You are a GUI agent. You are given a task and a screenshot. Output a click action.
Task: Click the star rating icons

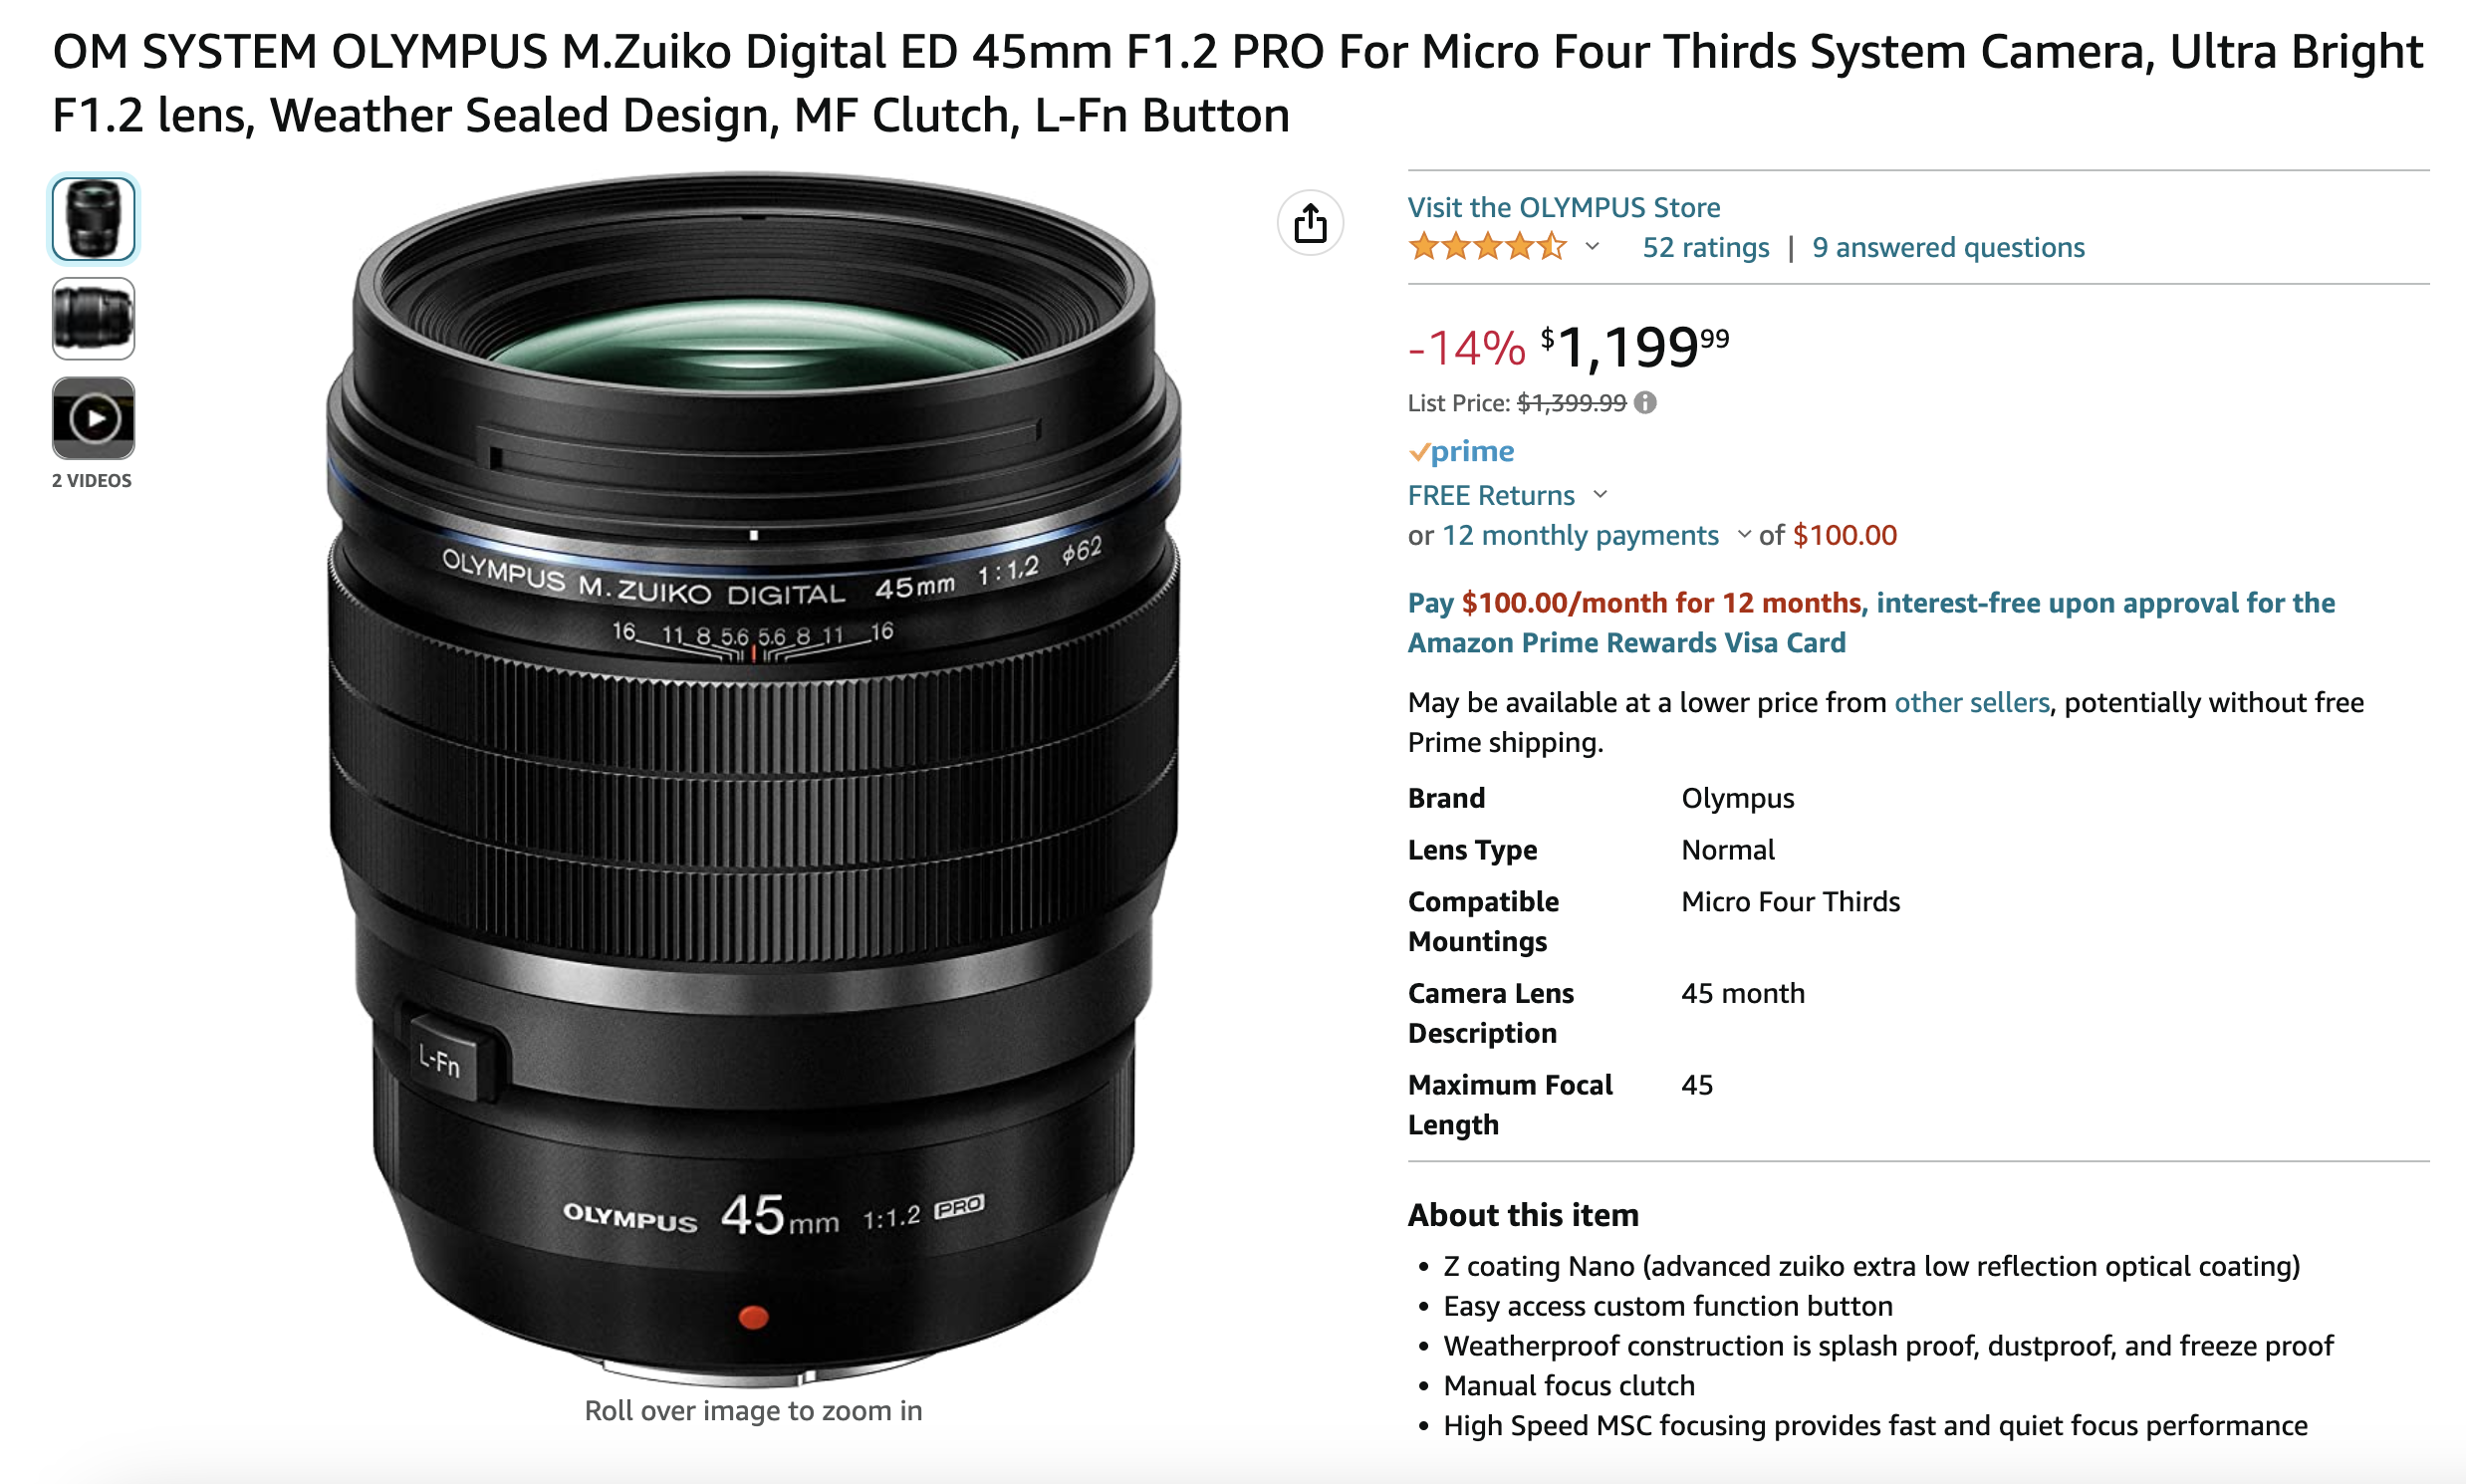(1487, 246)
